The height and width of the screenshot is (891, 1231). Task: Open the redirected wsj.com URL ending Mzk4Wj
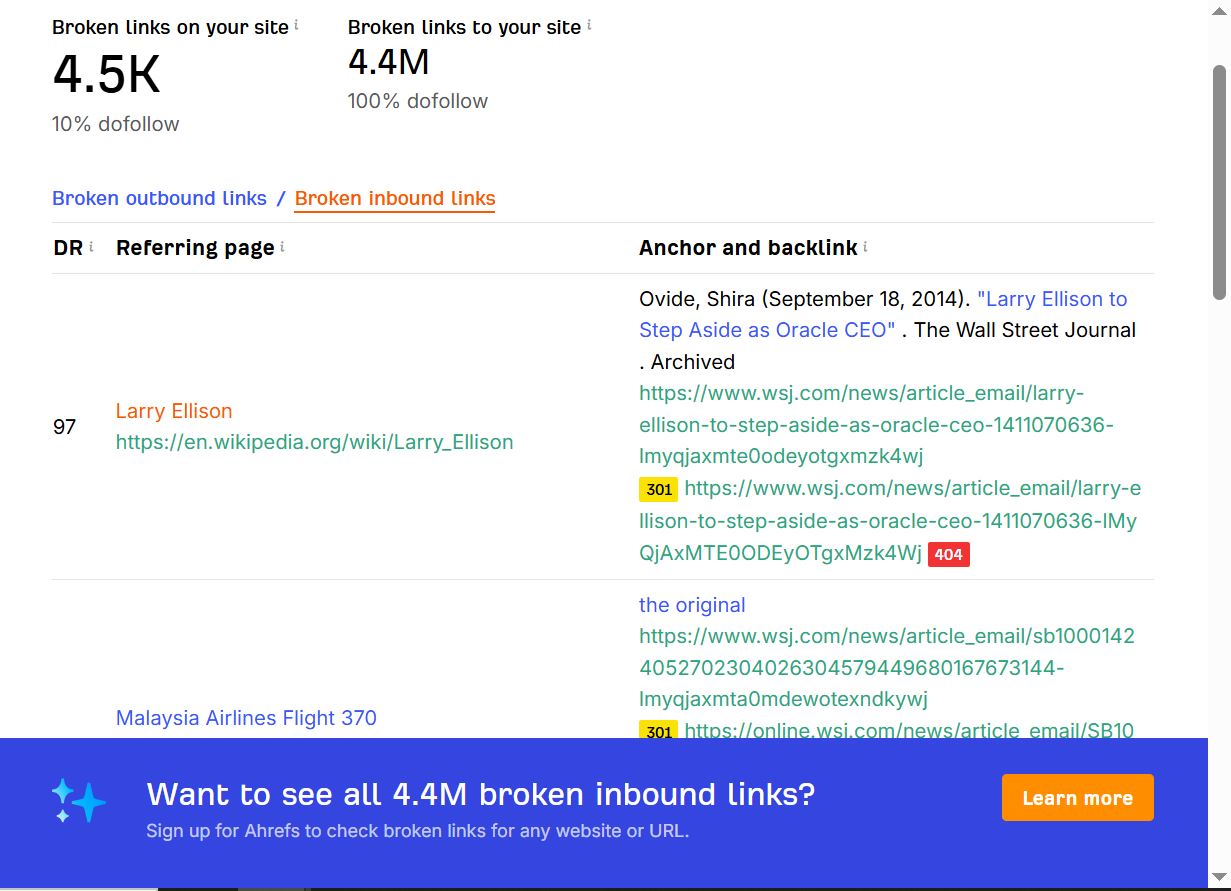pos(890,521)
